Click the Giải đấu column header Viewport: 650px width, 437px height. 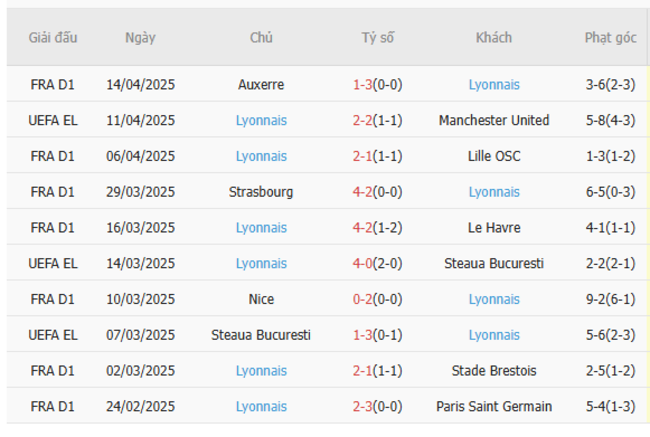[53, 38]
